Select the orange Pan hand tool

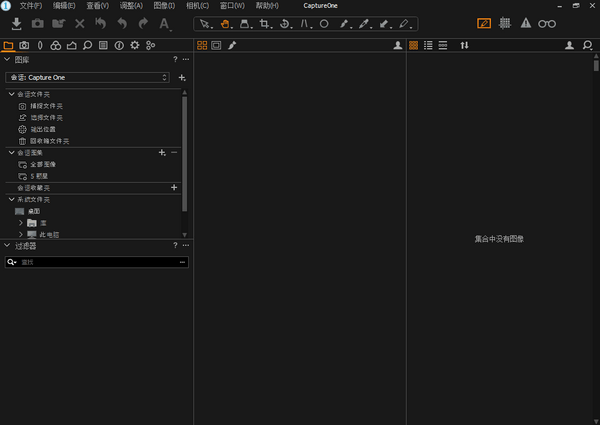(x=225, y=23)
